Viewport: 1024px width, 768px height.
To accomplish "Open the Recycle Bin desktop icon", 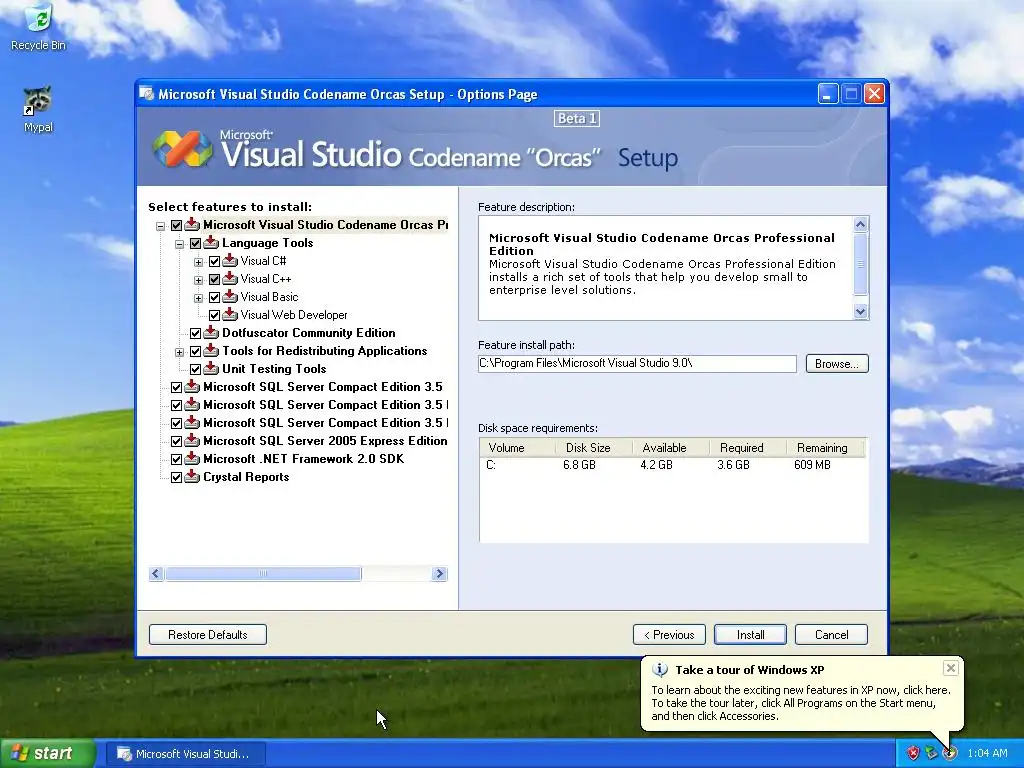I will point(38,27).
